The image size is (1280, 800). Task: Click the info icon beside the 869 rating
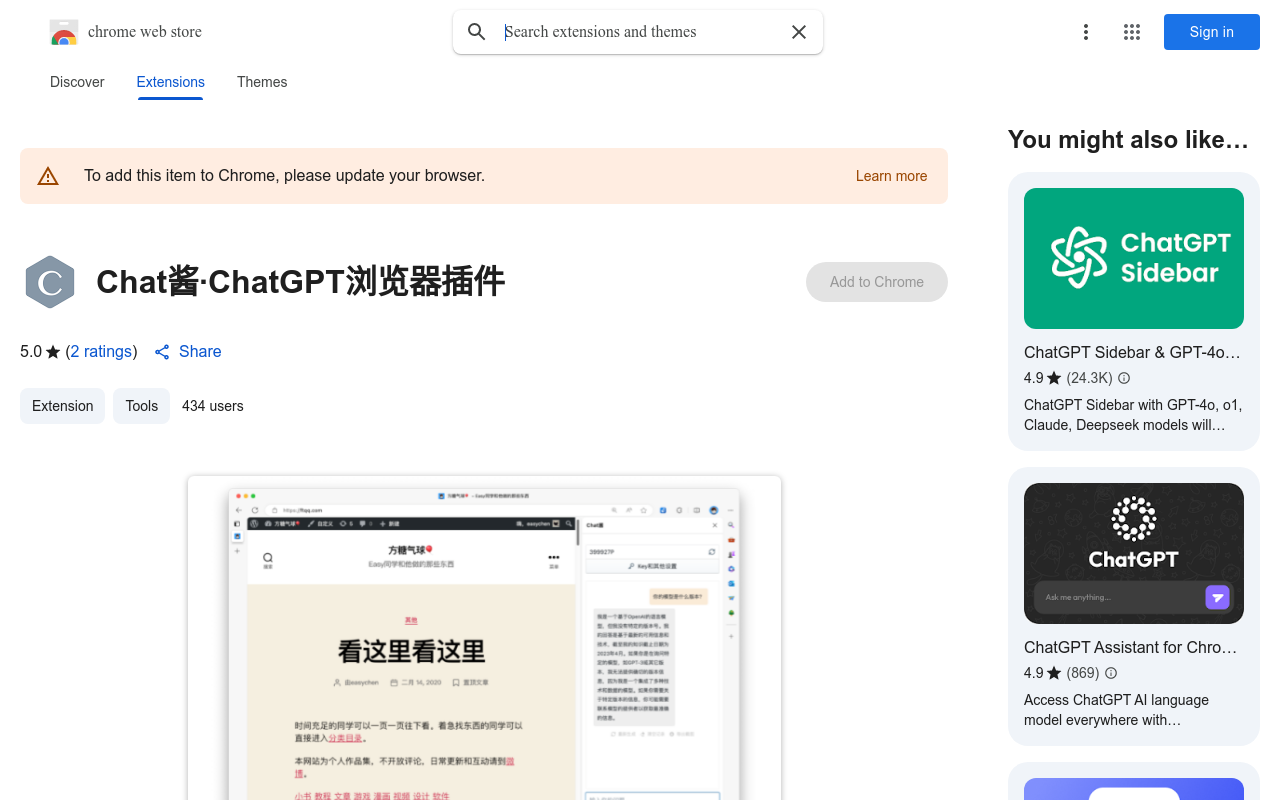1111,673
